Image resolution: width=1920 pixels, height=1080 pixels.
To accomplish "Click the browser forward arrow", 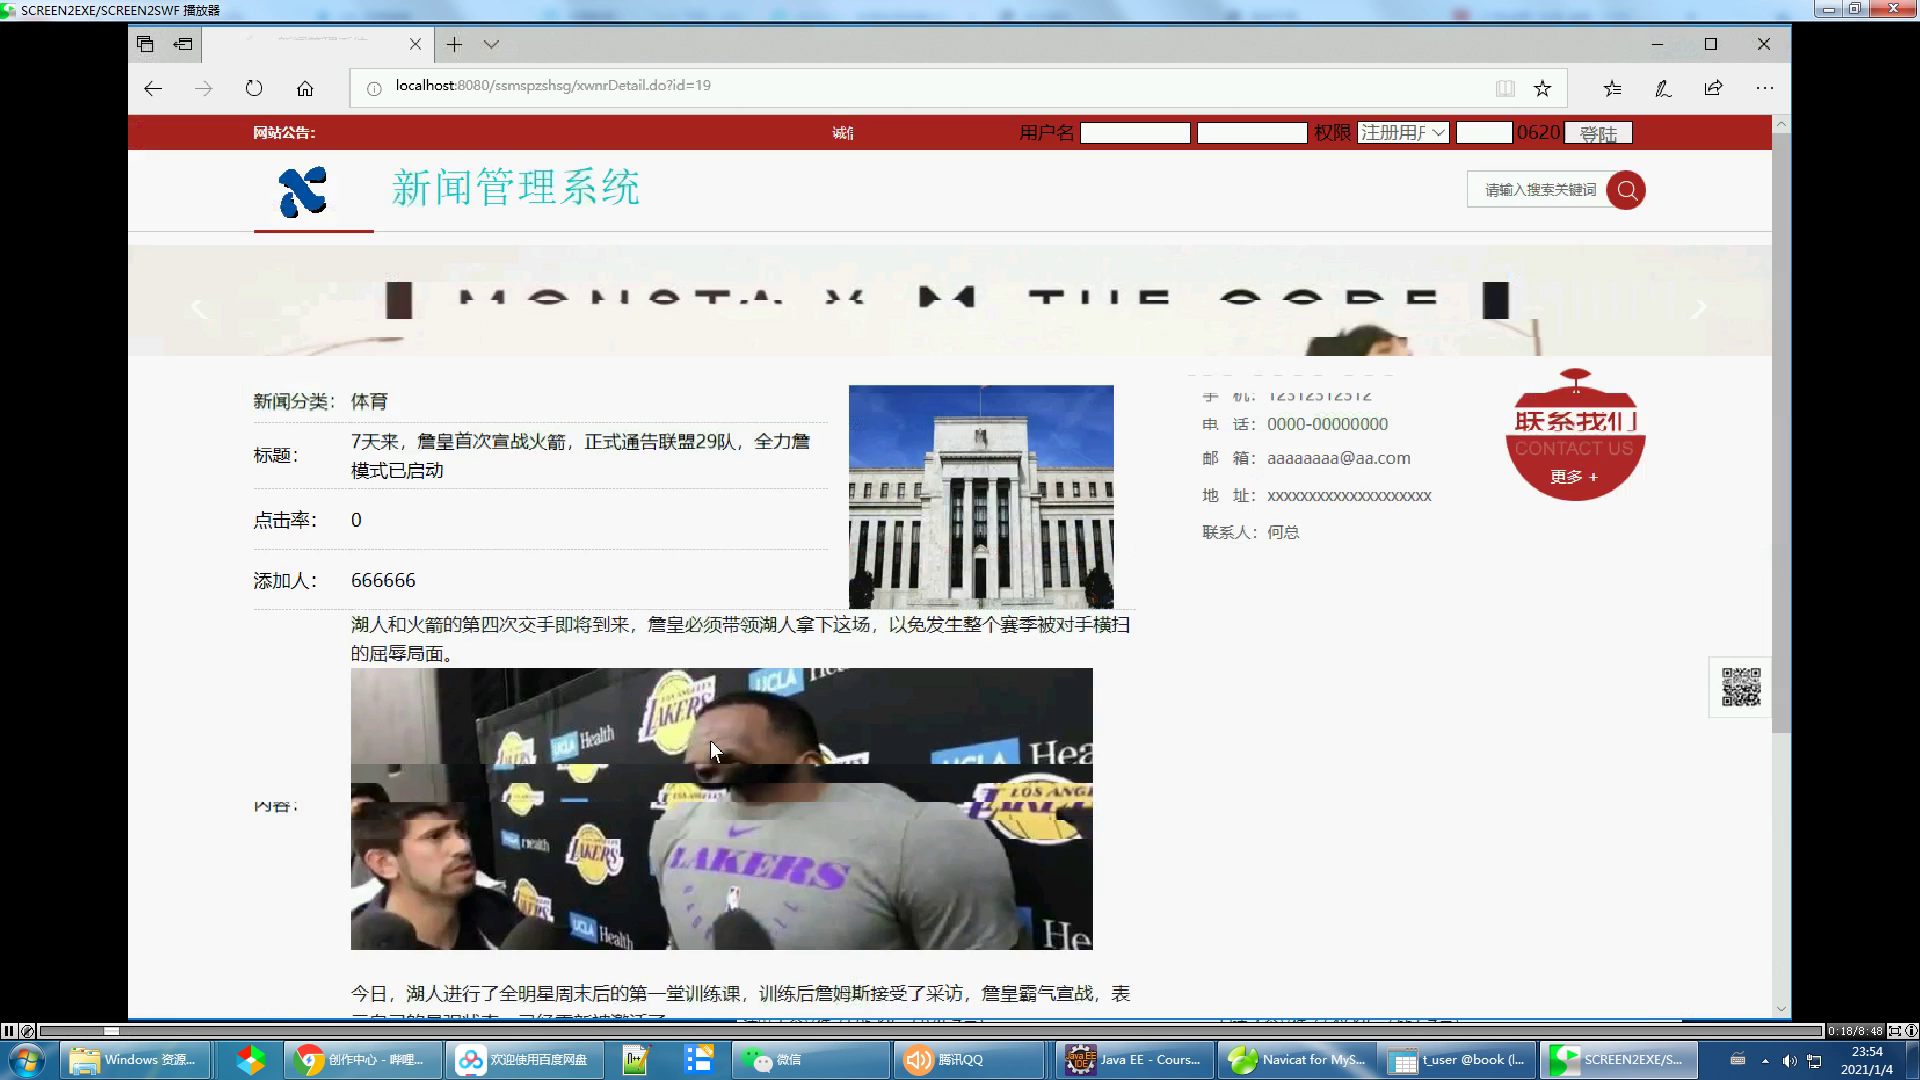I will click(203, 88).
